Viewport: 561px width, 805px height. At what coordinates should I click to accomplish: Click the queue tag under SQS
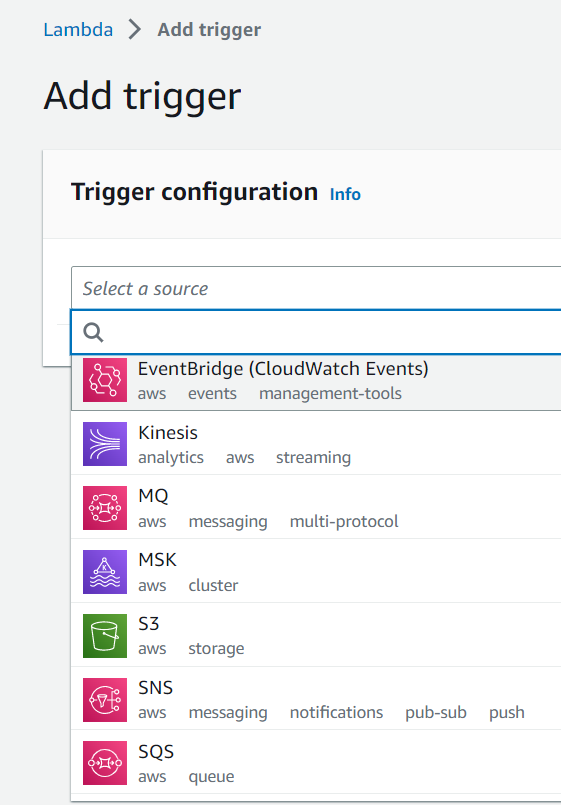click(x=211, y=777)
